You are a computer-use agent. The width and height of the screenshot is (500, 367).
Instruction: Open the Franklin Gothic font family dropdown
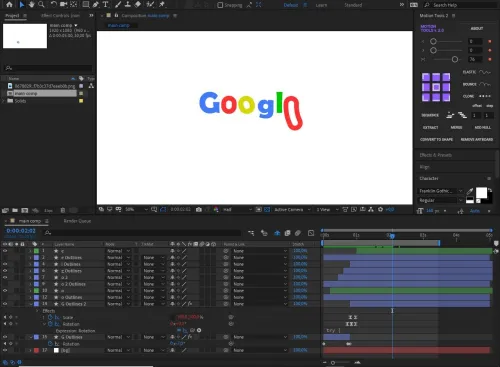[x=440, y=191]
